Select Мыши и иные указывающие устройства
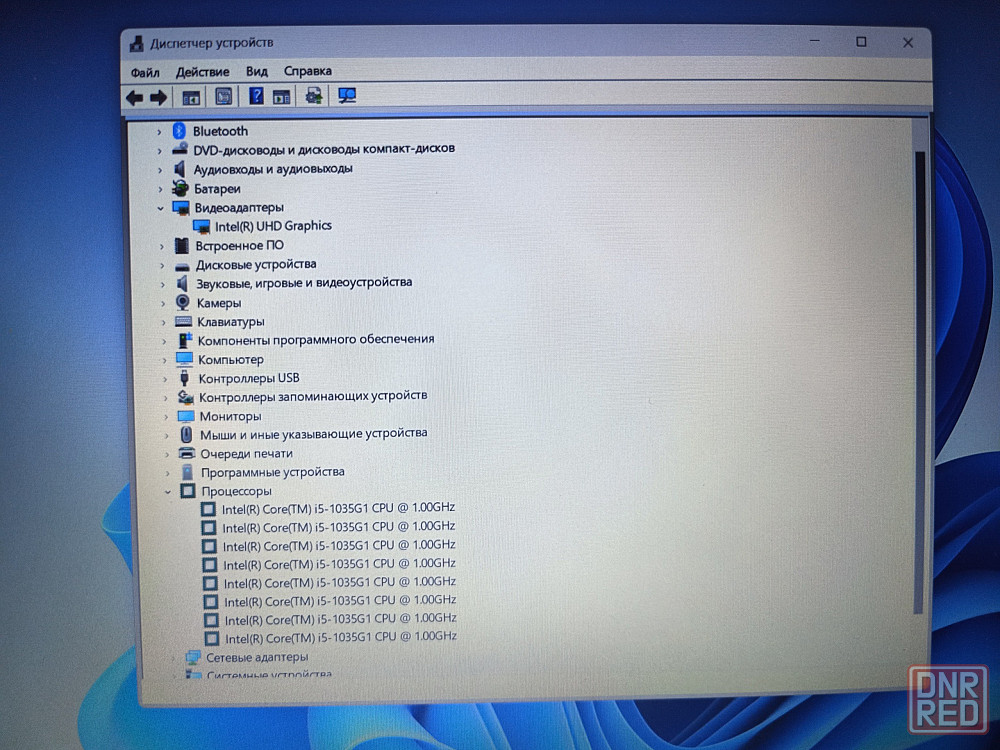 pyautogui.click(x=314, y=434)
